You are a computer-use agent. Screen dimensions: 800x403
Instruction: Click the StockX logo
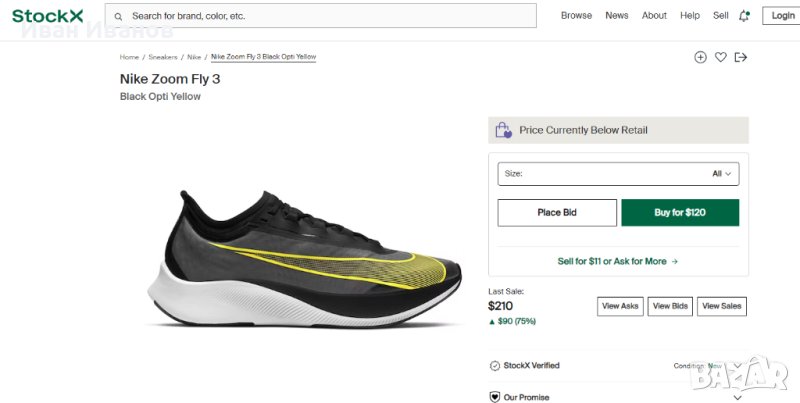48,16
